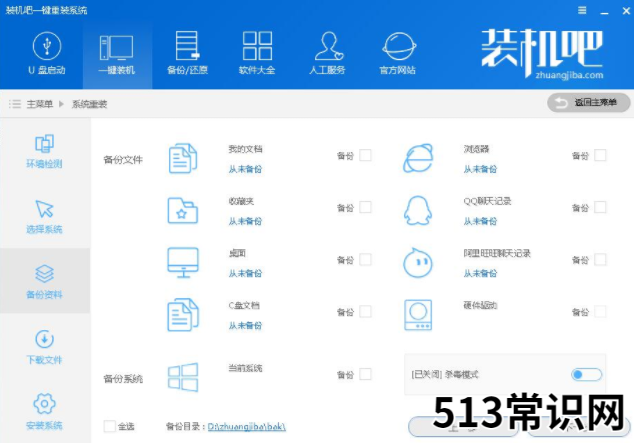Check backup box for 收藏夹
Viewport: 634px width, 443px height.
point(365,207)
